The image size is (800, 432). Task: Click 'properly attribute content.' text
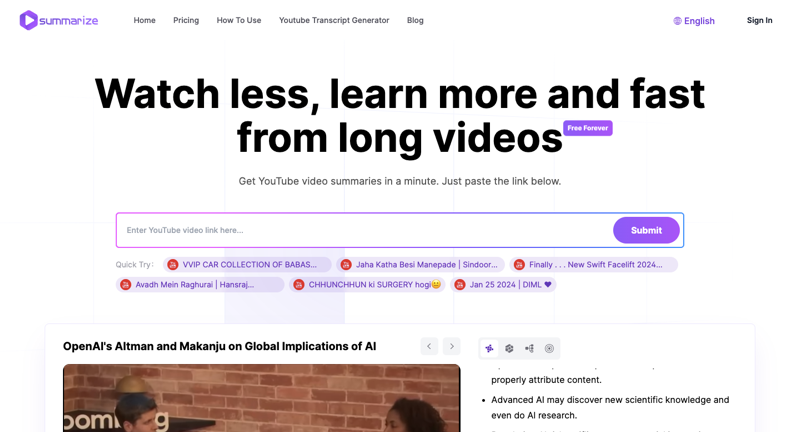coord(546,380)
